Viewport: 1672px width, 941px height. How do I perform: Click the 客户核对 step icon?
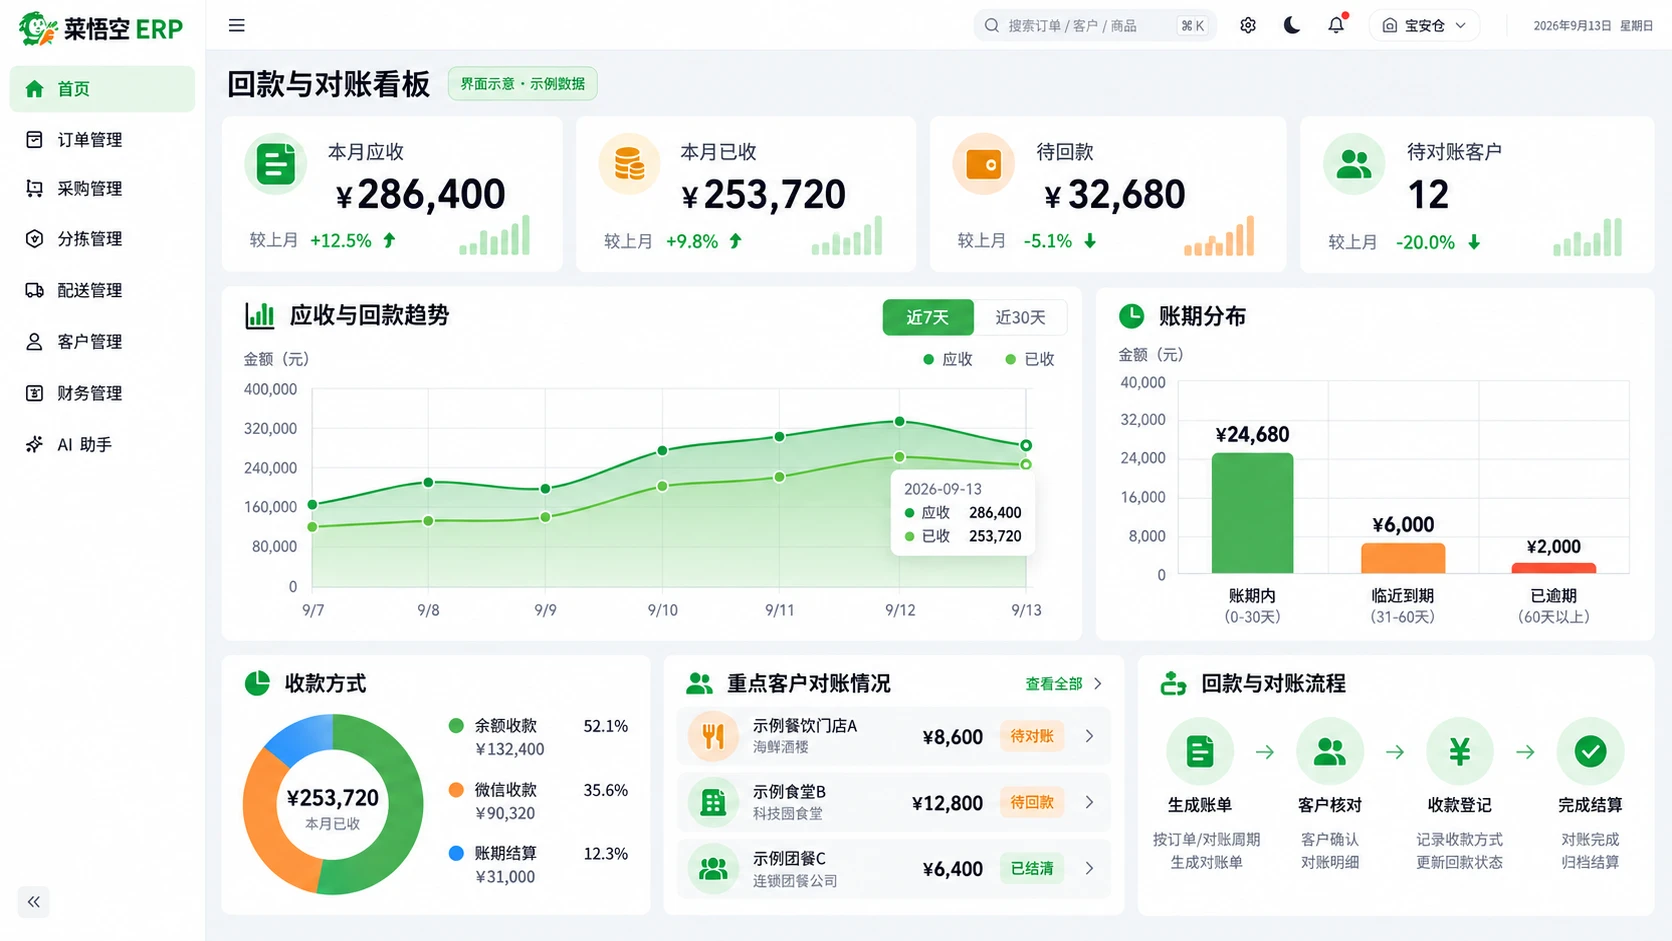1330,751
